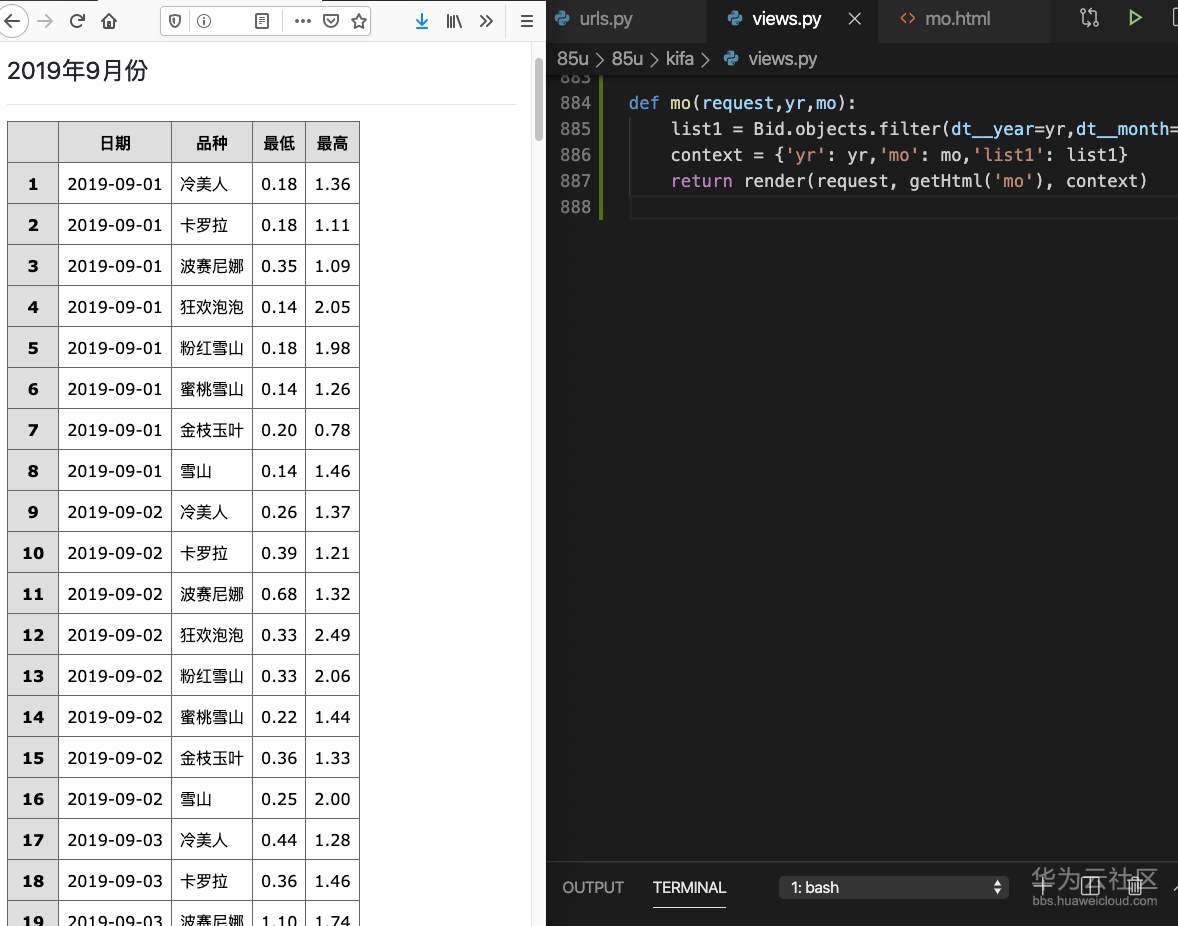Click the open changes compare icon
Screen dimensions: 1178x926
coord(1089,18)
